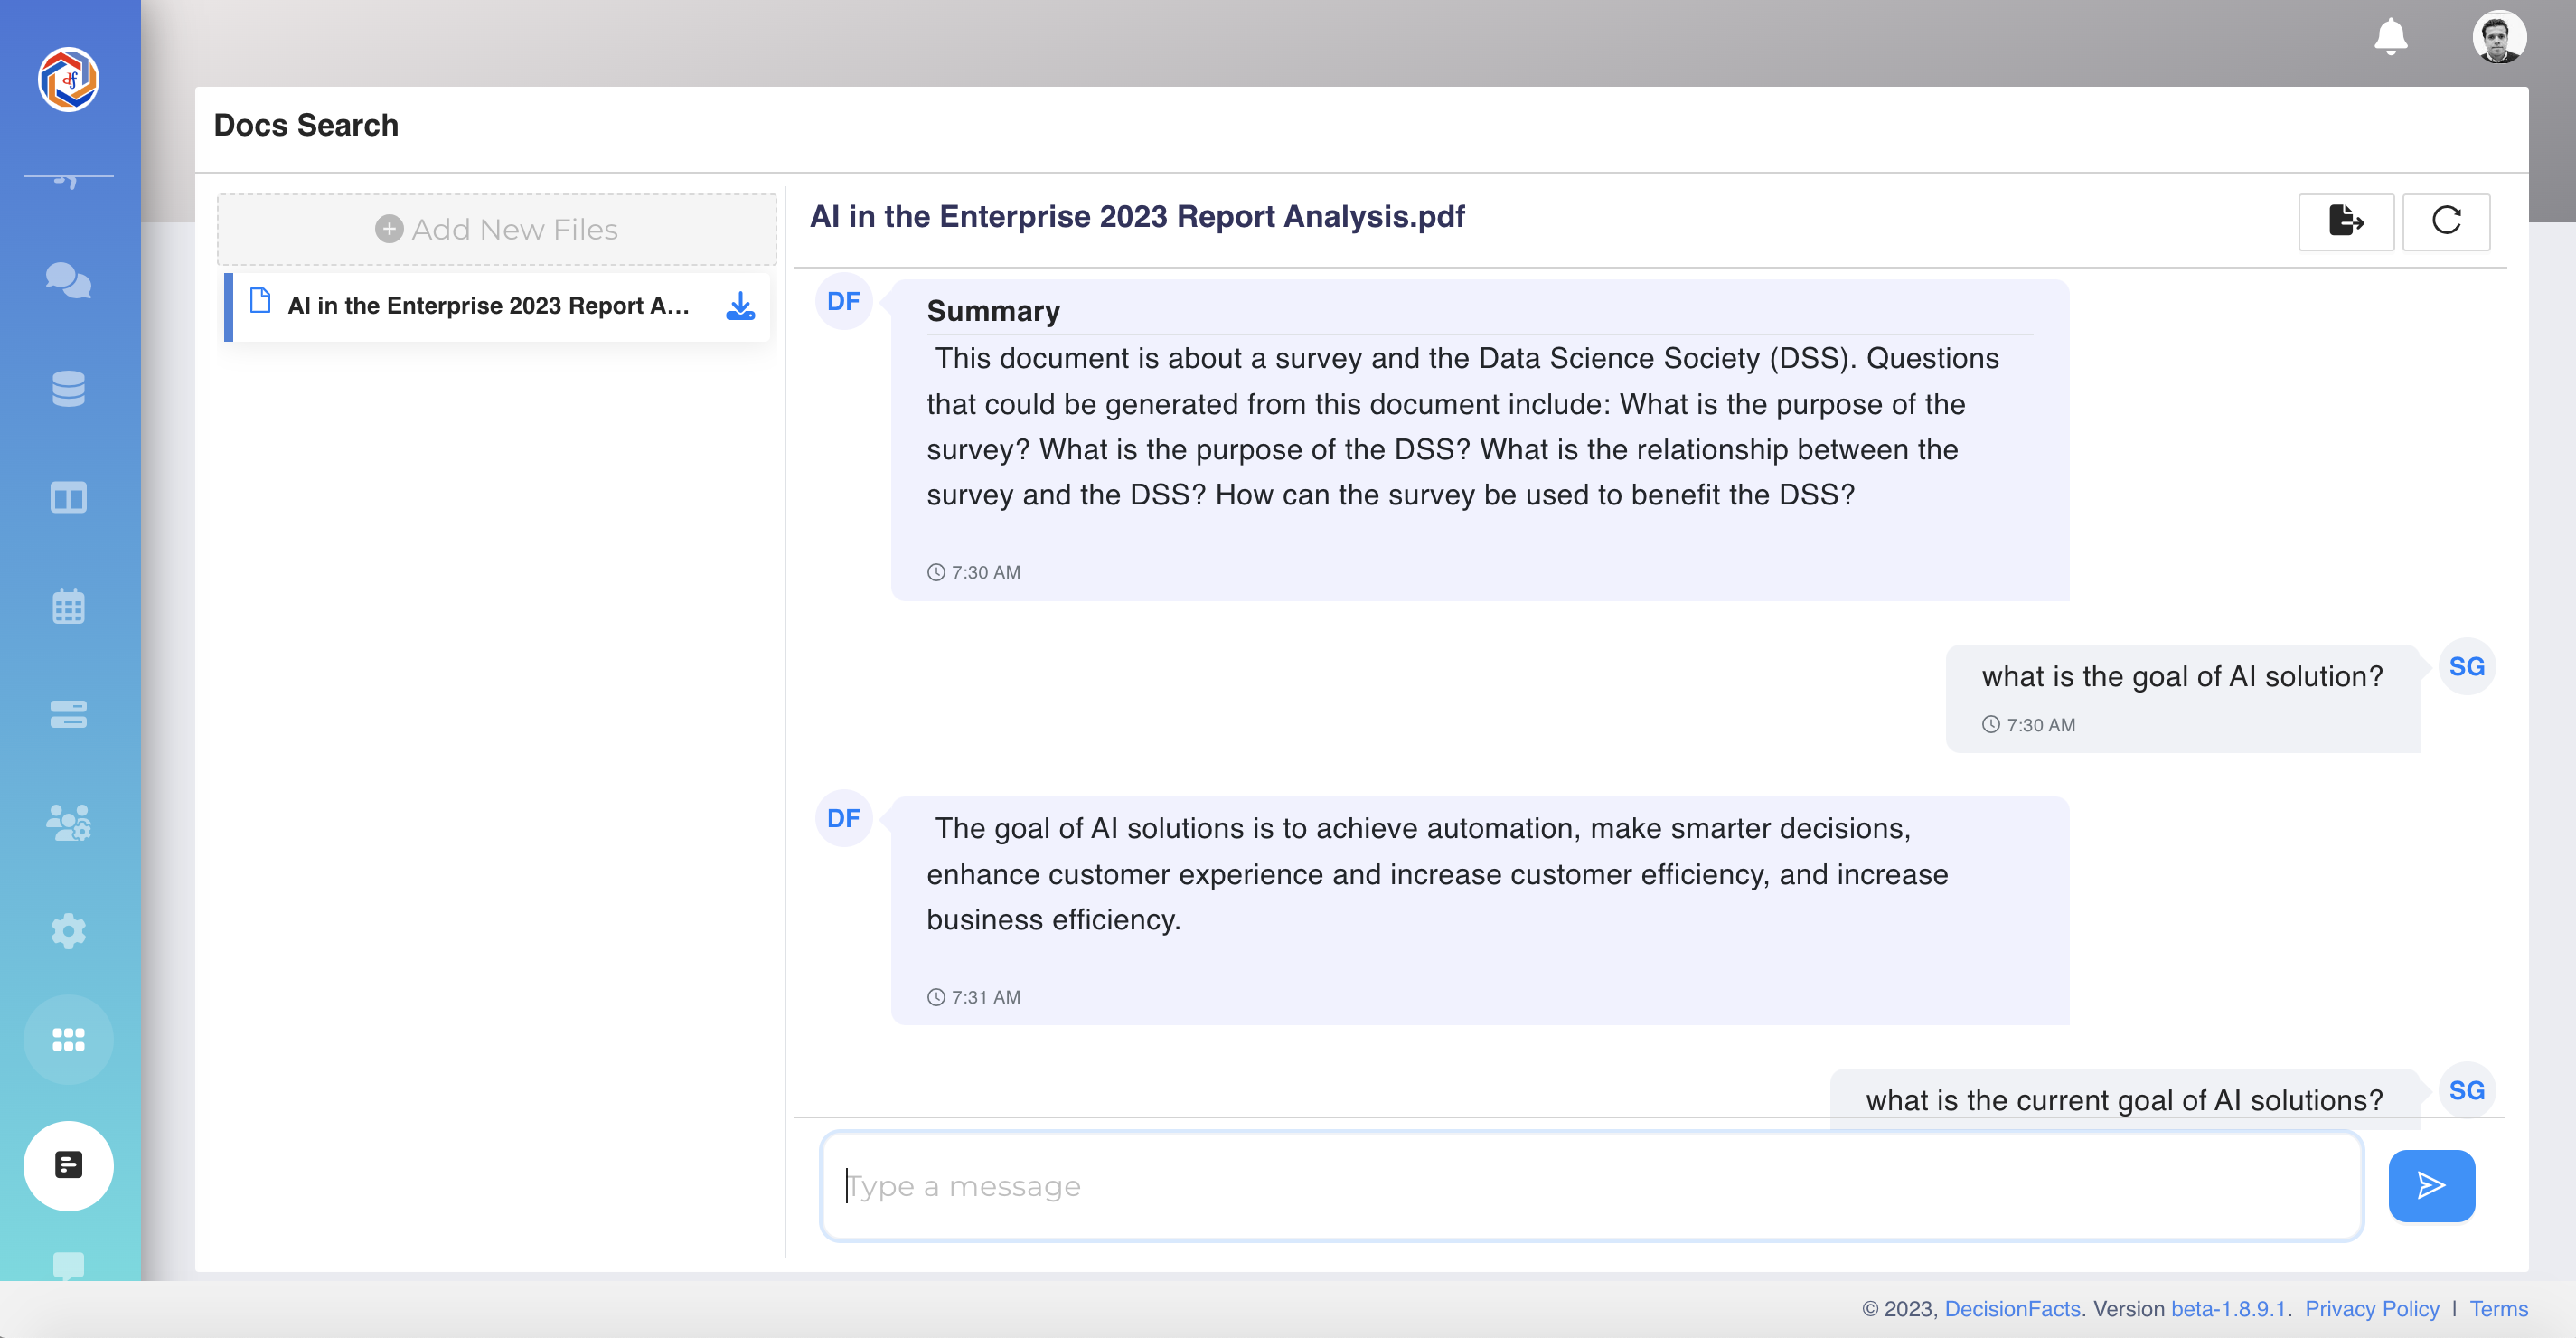This screenshot has width=2576, height=1338.
Task: Select the Docs Search sidebar button
Action: coord(68,1165)
